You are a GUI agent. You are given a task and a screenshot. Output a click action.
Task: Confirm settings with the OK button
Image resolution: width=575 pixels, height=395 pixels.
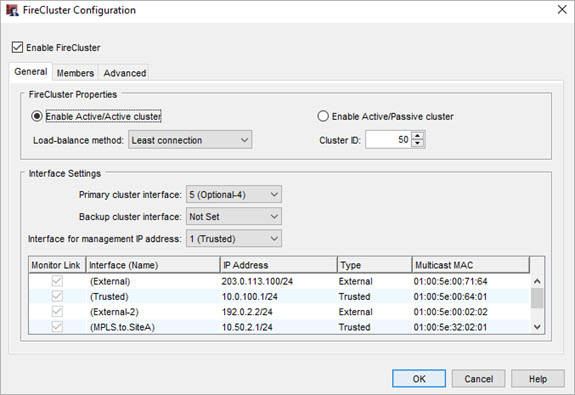(419, 378)
